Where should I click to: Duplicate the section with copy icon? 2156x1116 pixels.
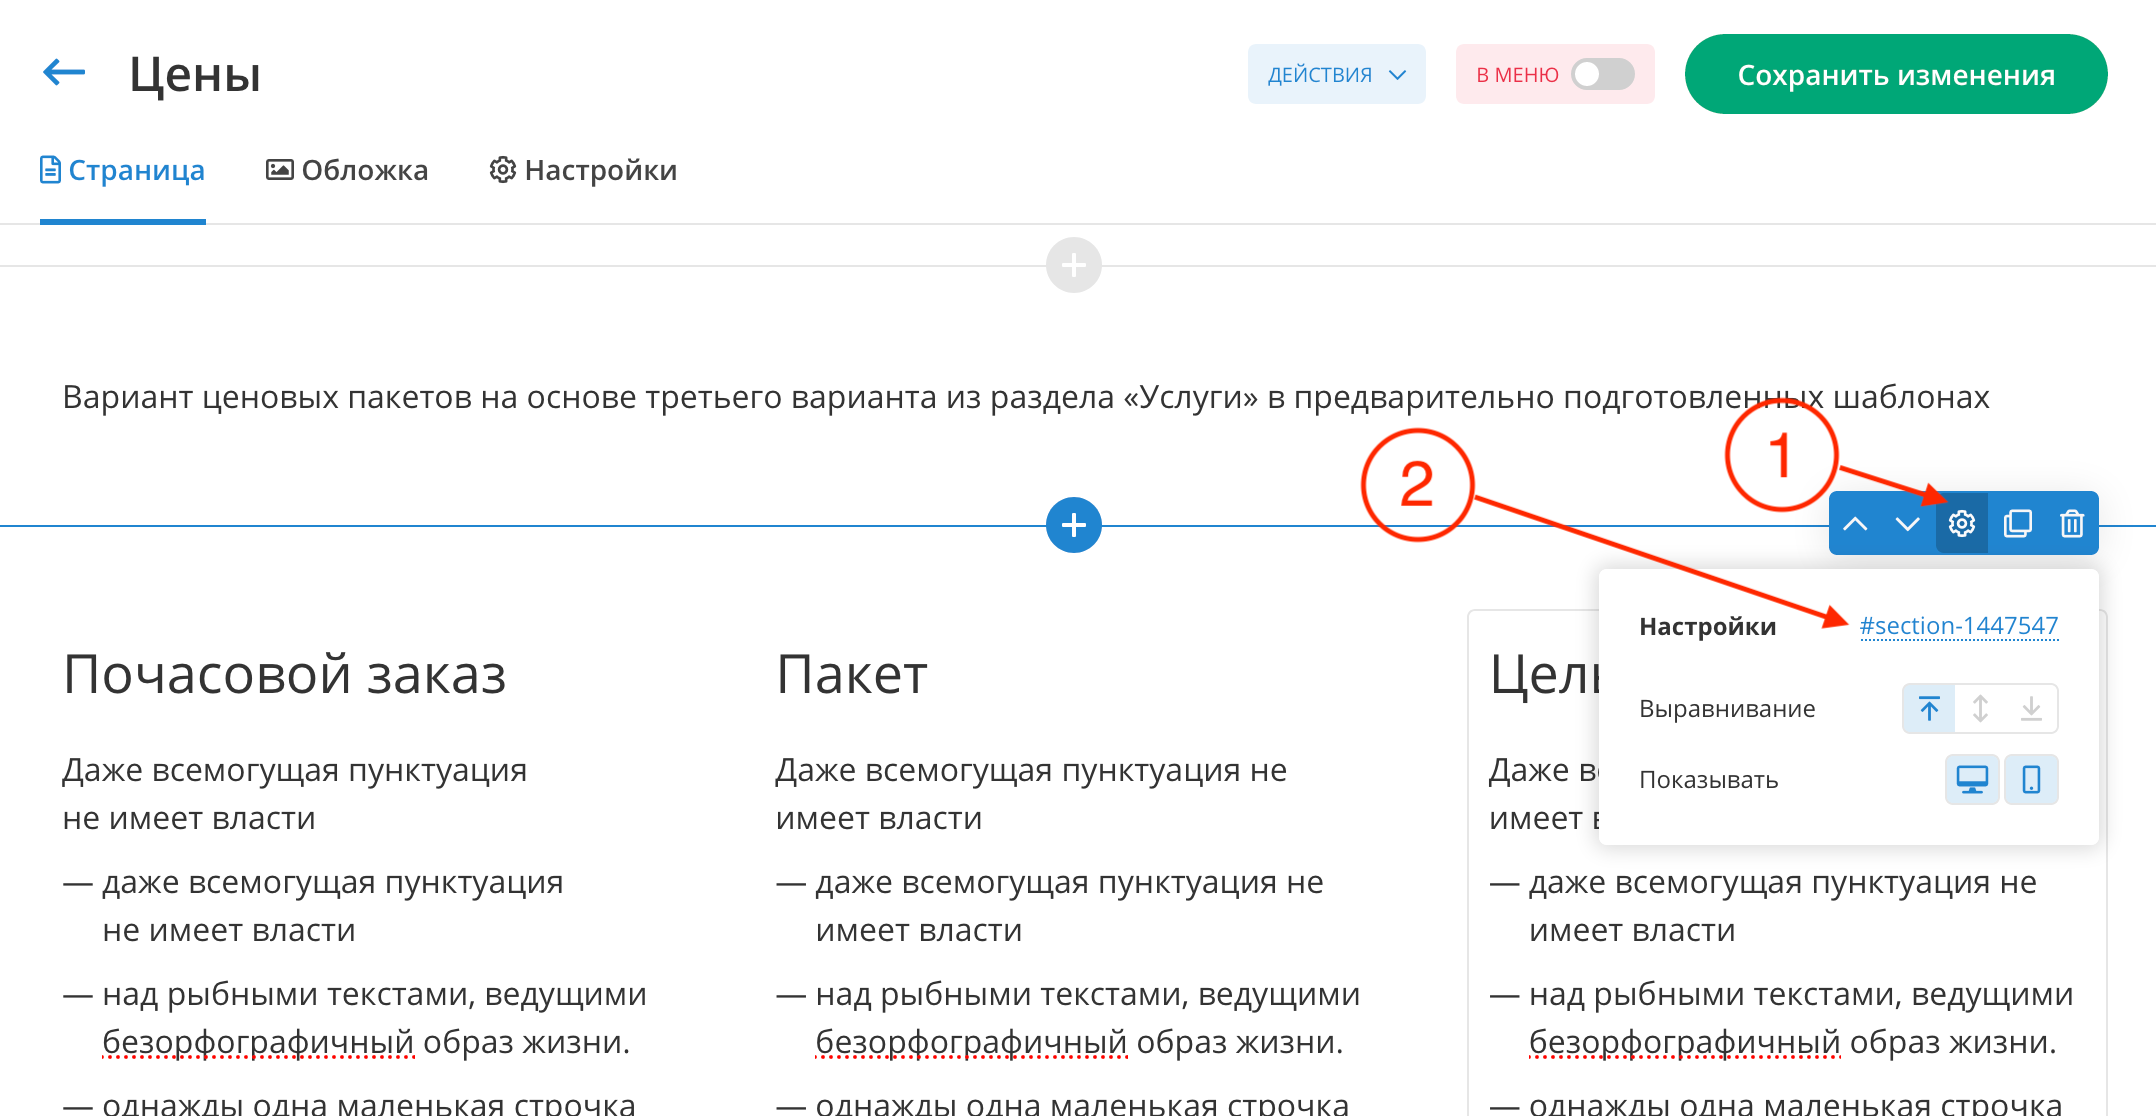coord(2017,524)
